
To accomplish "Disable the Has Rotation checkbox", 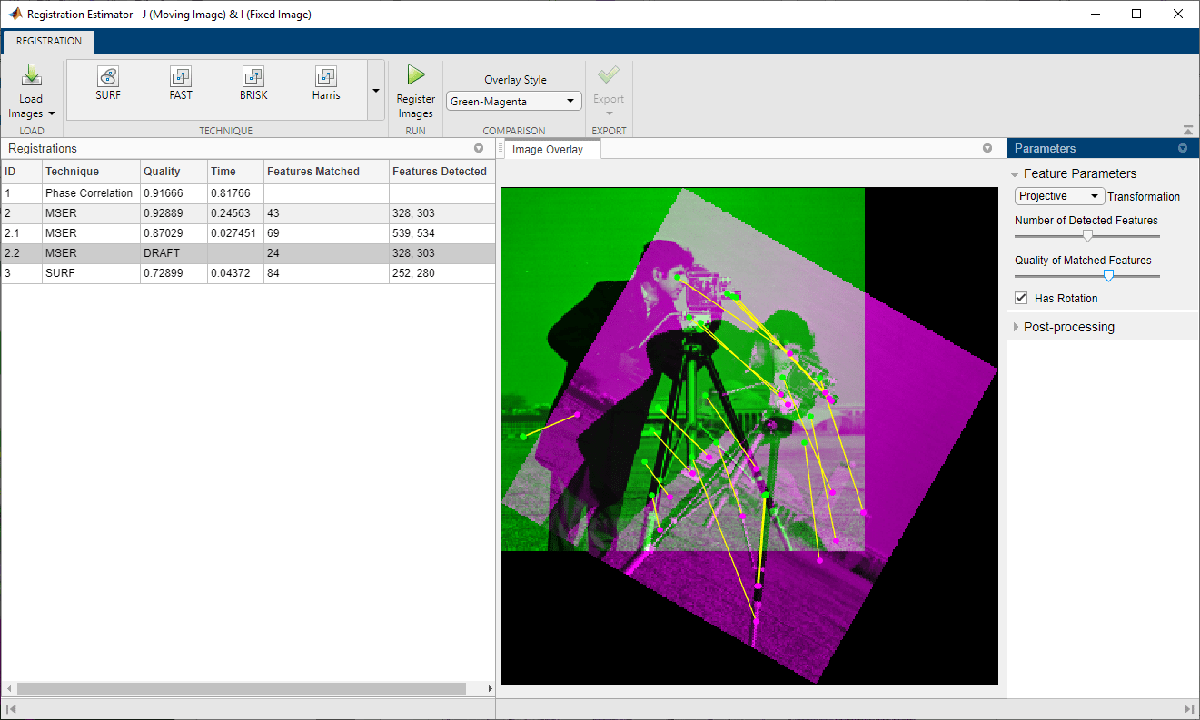I will pos(1021,297).
